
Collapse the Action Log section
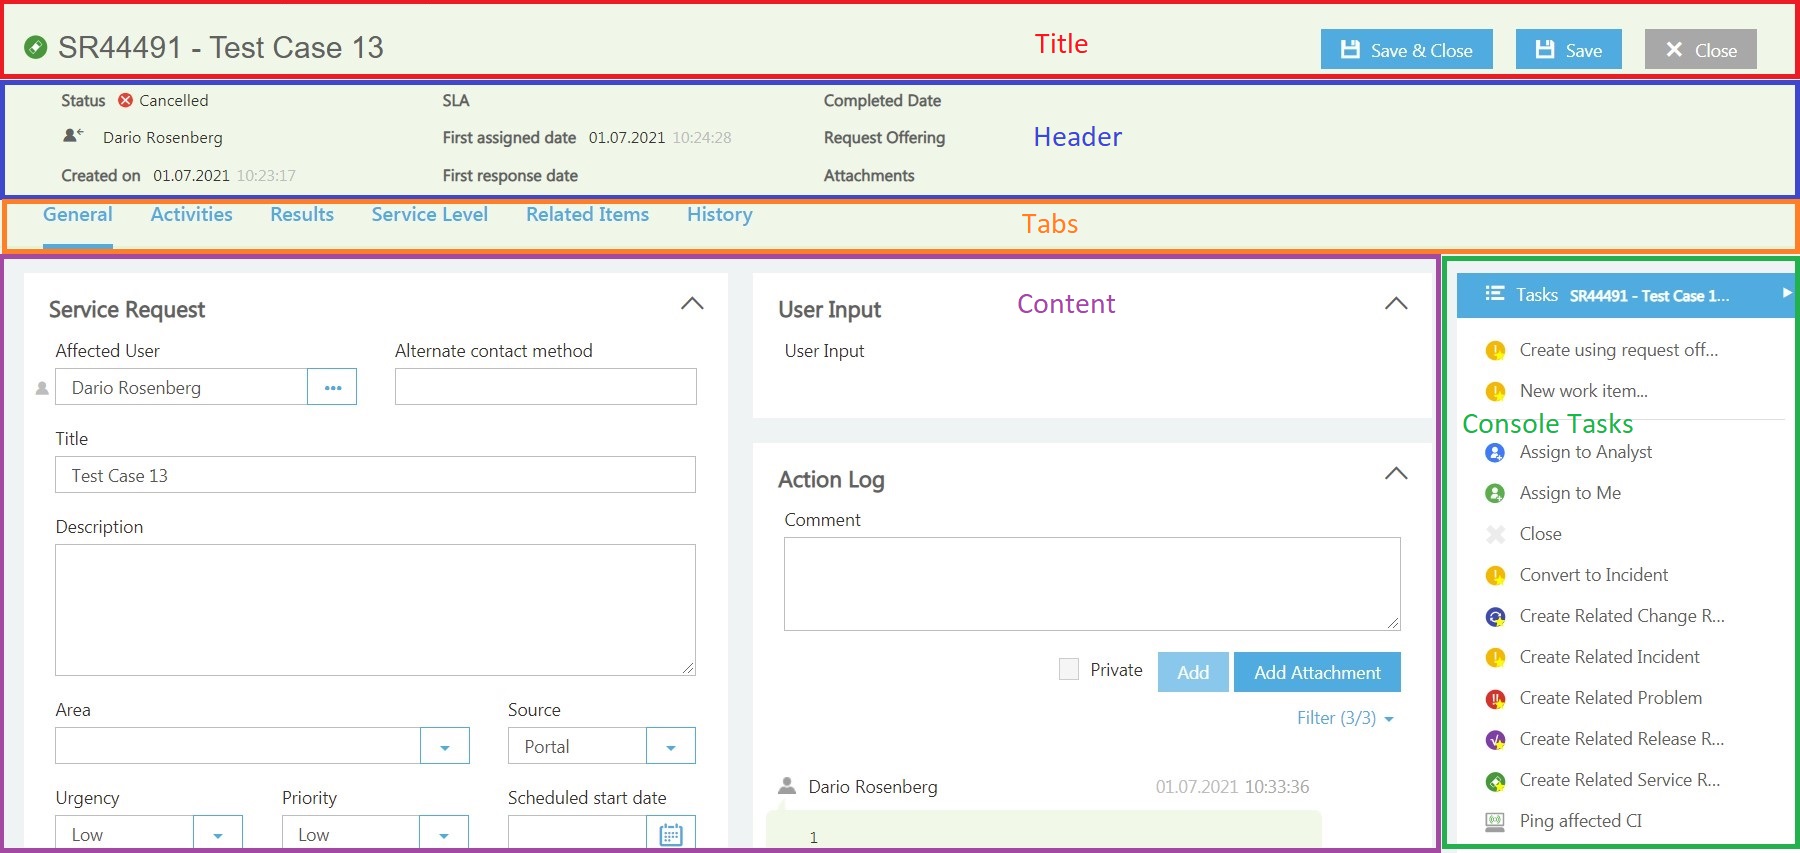pos(1396,474)
